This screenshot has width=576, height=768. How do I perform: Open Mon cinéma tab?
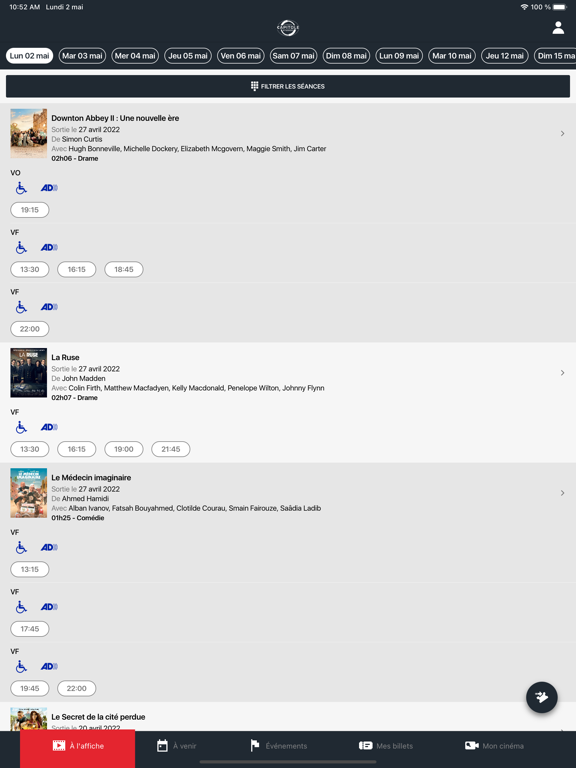(x=494, y=746)
